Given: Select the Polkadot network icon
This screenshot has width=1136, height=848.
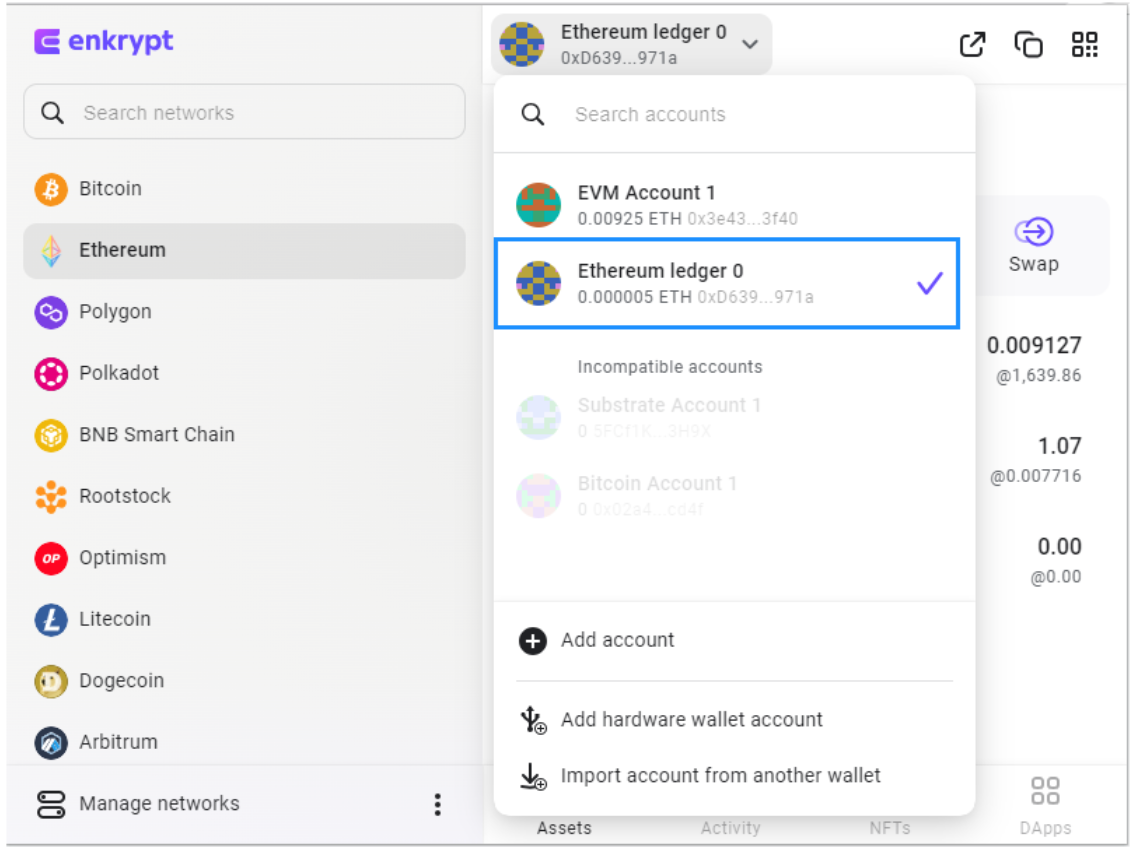Looking at the screenshot, I should (x=51, y=374).
